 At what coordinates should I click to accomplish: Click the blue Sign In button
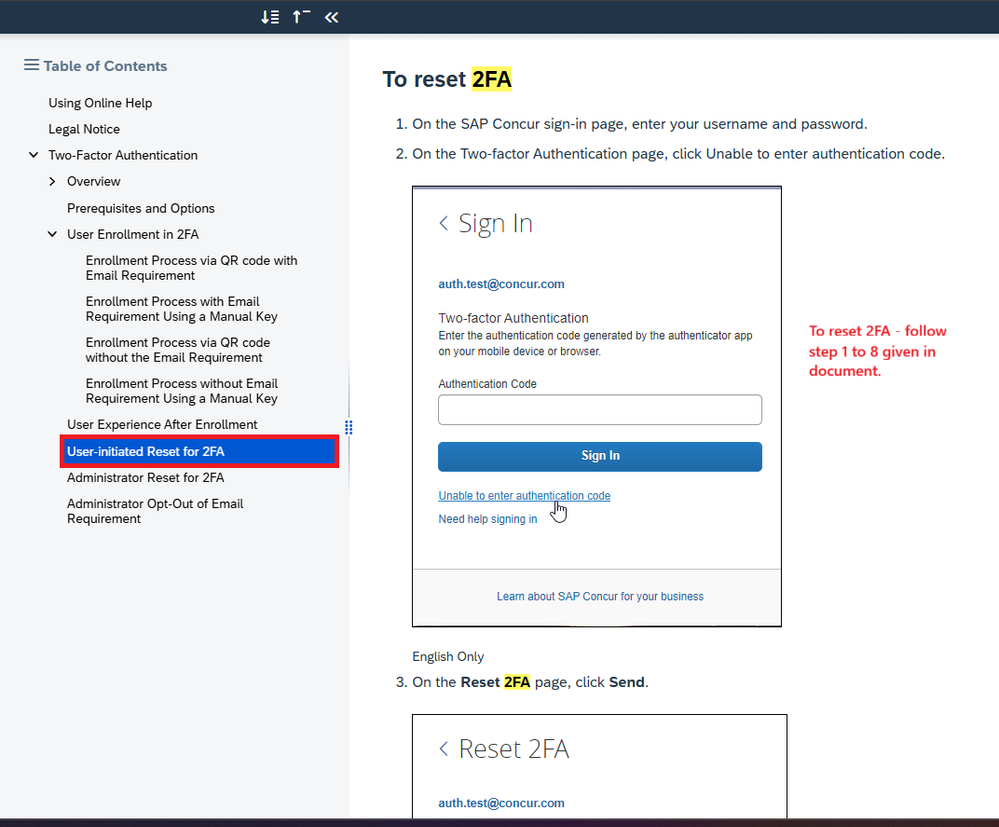[x=600, y=456]
